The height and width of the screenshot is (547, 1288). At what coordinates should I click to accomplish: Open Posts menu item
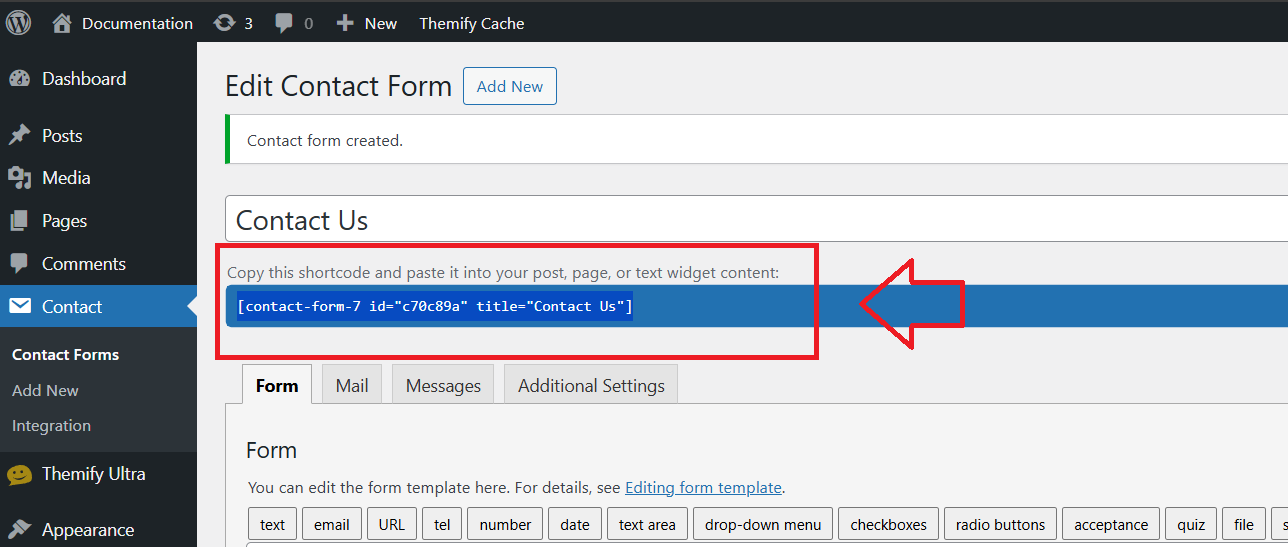(62, 136)
